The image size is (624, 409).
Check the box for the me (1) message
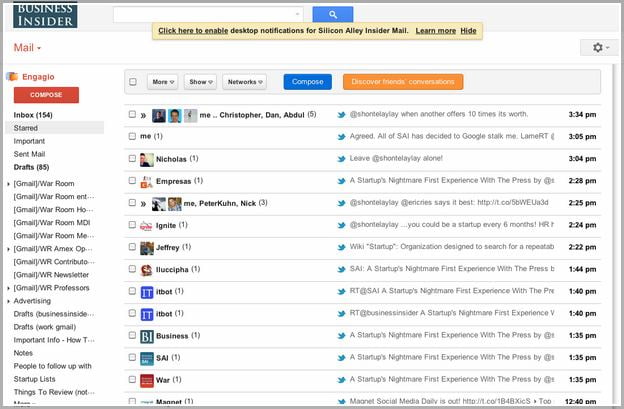click(132, 136)
